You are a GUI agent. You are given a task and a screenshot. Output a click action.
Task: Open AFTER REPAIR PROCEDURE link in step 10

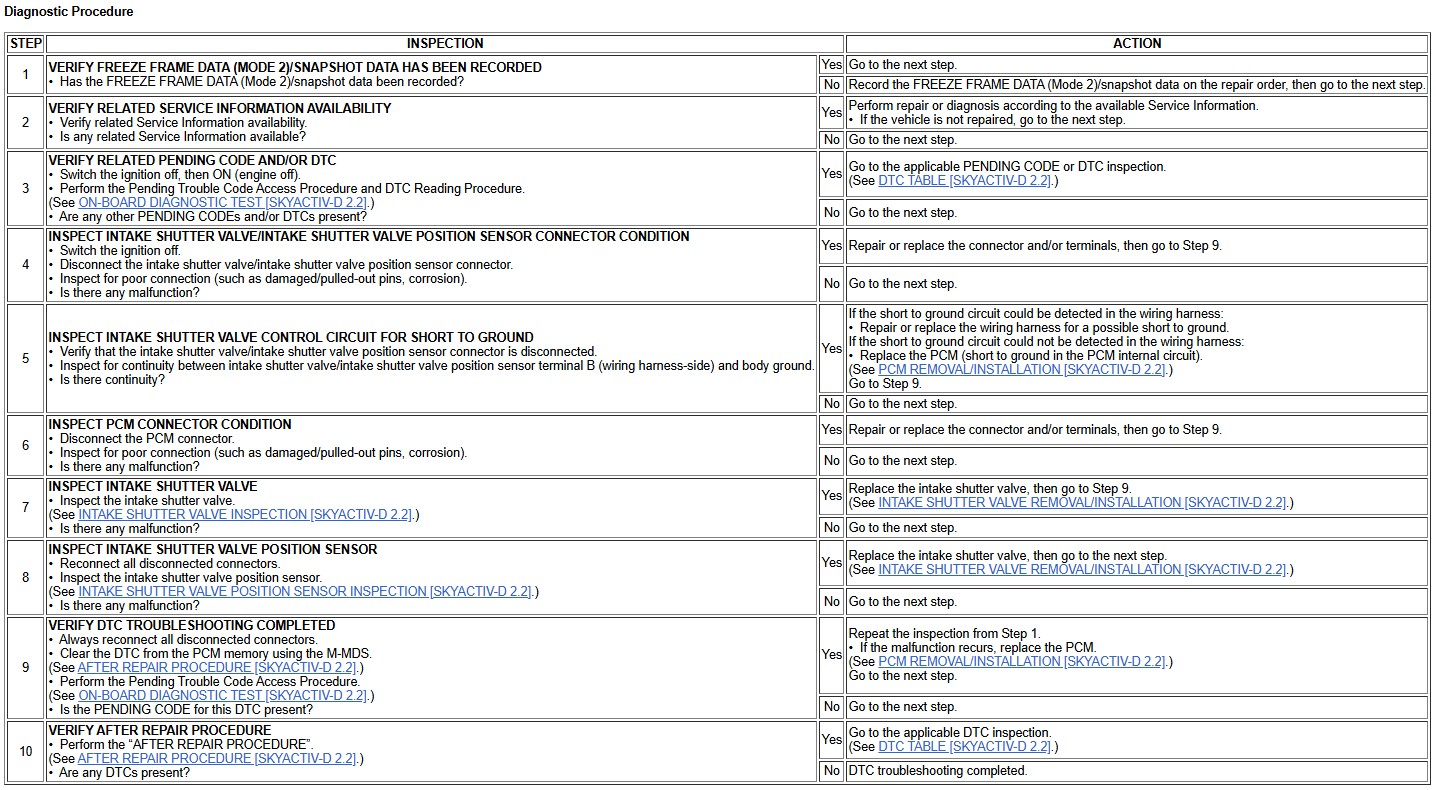[218, 758]
